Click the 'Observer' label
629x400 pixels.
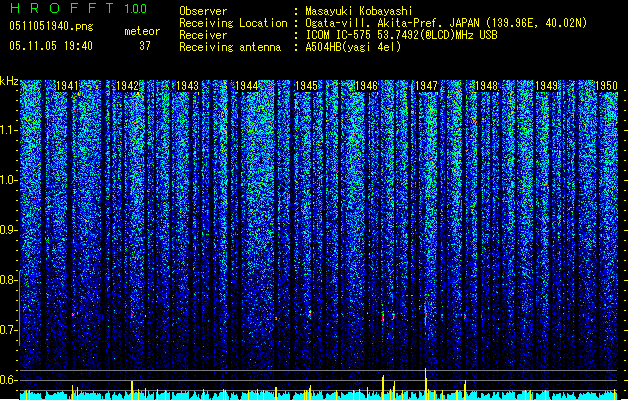point(203,11)
